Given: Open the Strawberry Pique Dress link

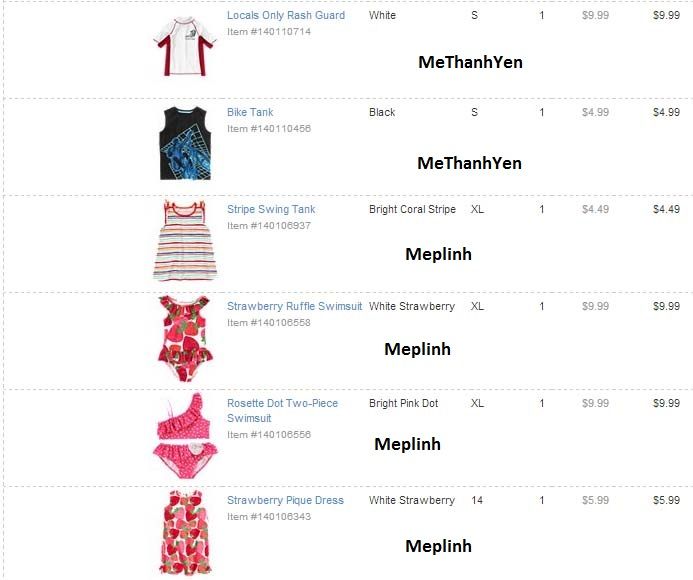Looking at the screenshot, I should [285, 500].
